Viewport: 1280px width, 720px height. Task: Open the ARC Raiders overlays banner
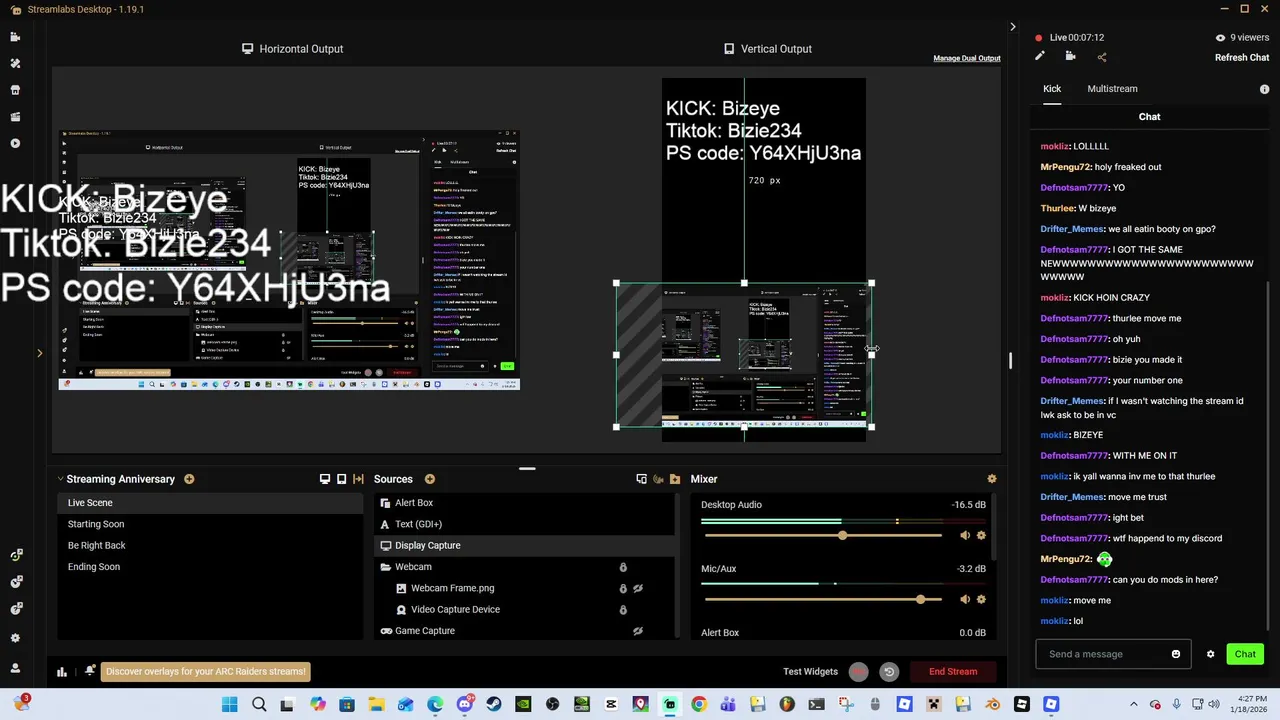206,672
